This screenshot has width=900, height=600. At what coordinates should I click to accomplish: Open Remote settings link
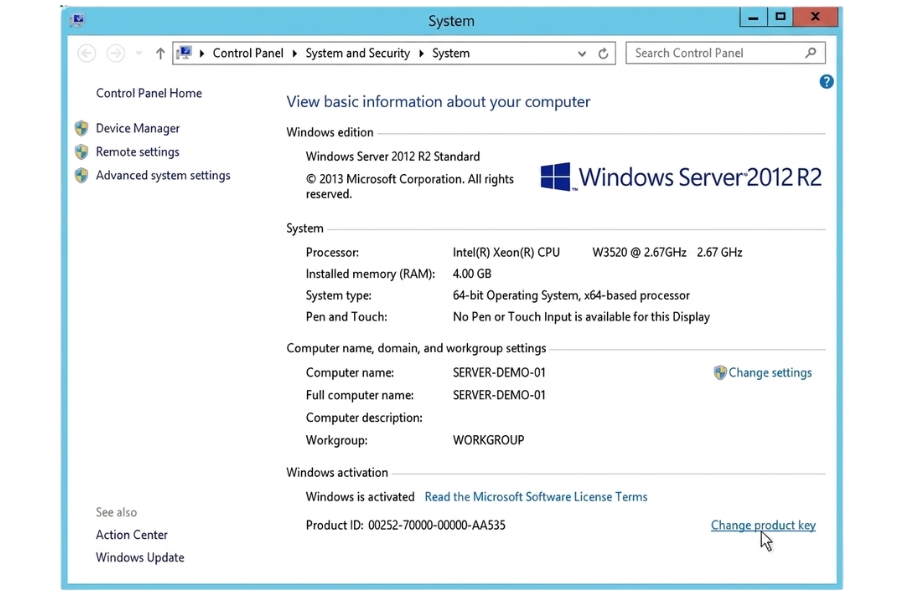click(x=137, y=152)
